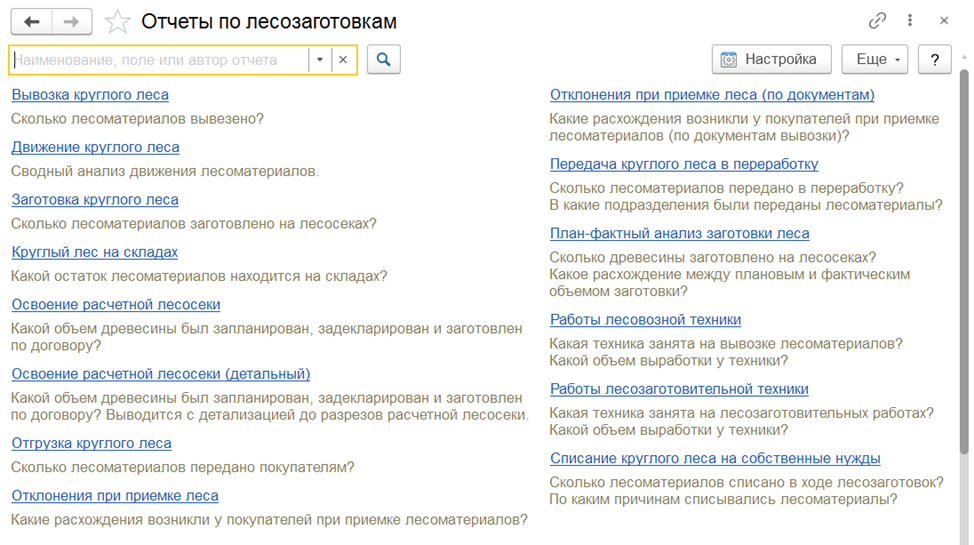Image resolution: width=974 pixels, height=545 pixels.
Task: Click text 'Сколько лесоматериалов передано в переработку?'
Action: [x=727, y=188]
